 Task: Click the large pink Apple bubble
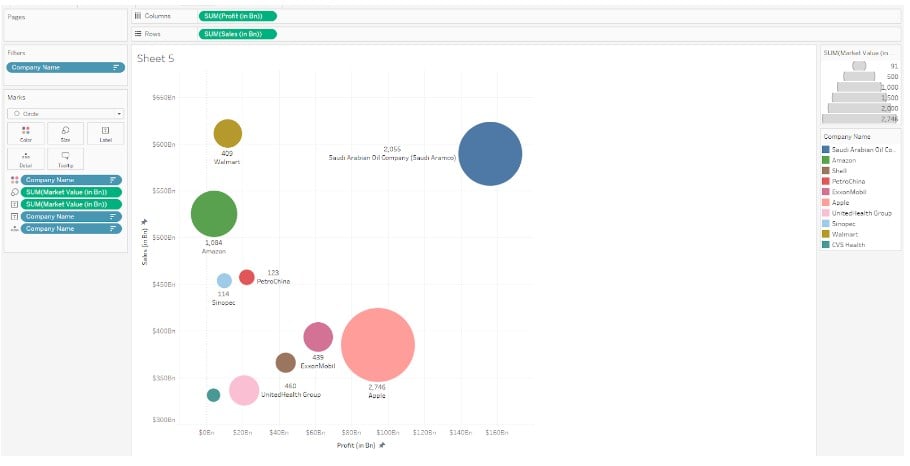(378, 345)
